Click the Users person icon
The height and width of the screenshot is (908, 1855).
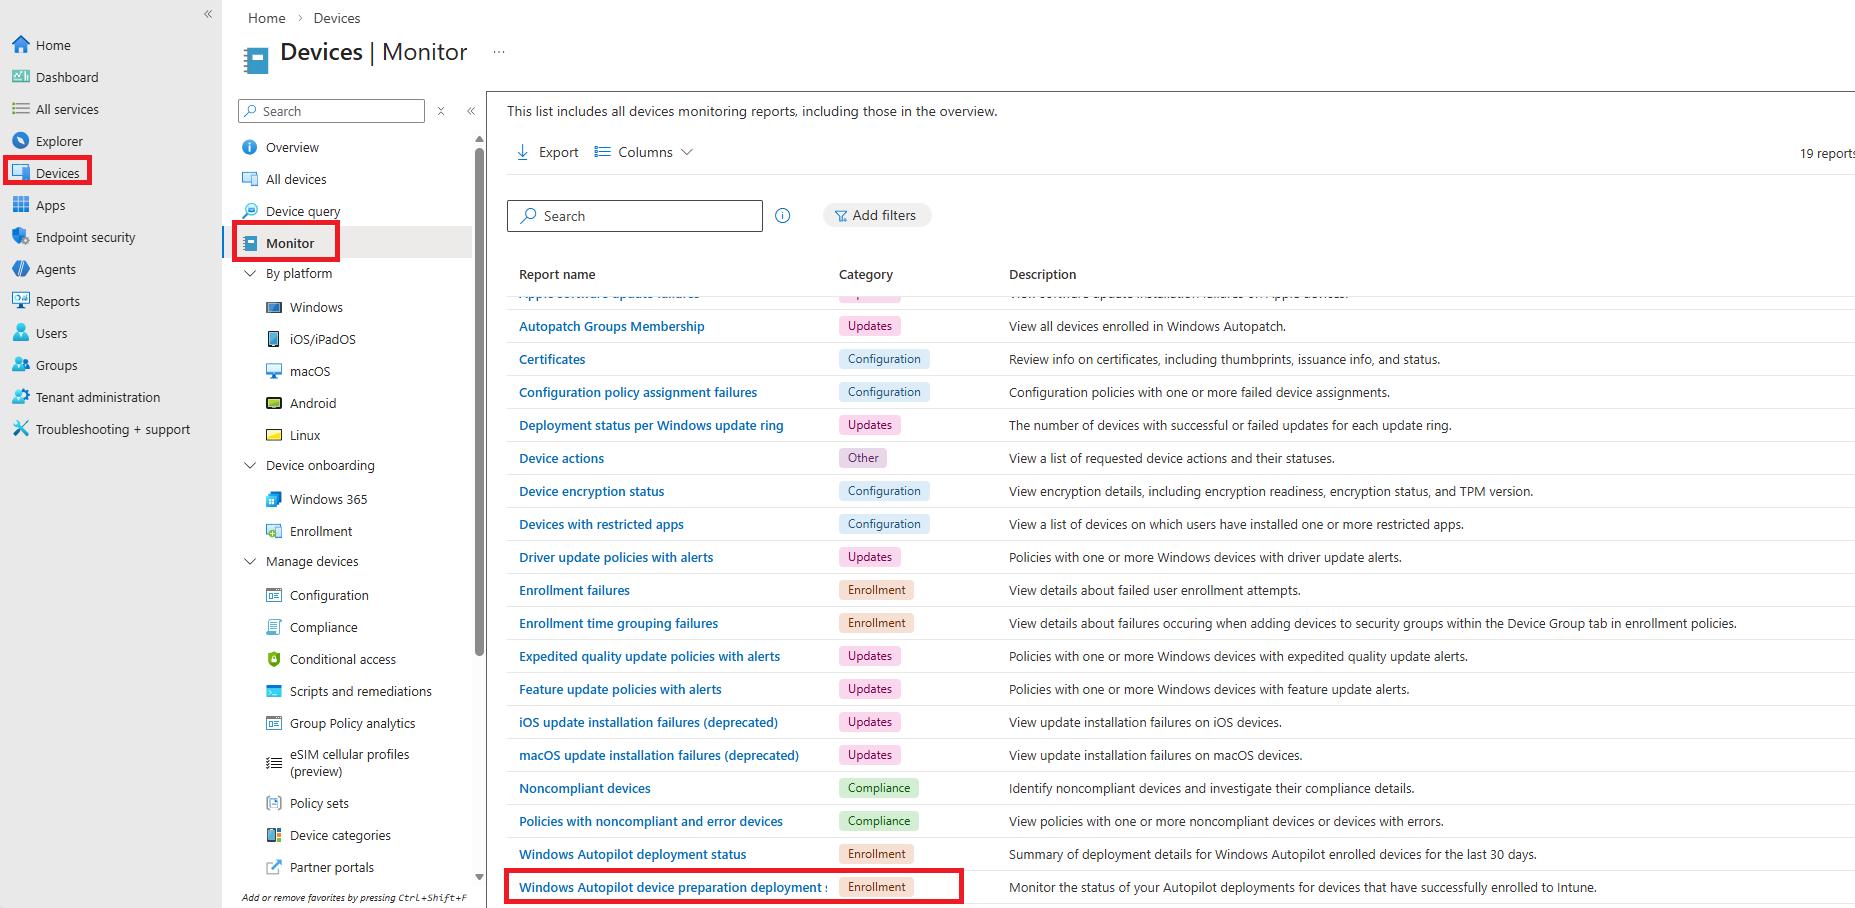tap(21, 333)
